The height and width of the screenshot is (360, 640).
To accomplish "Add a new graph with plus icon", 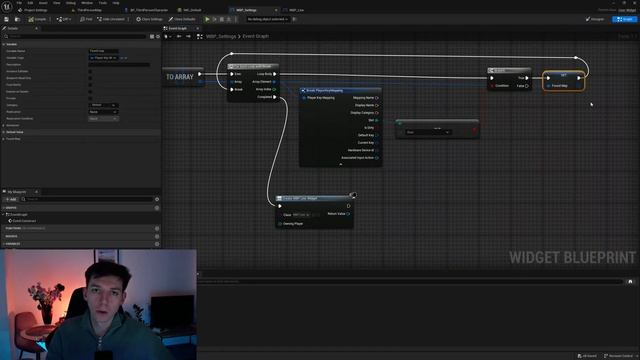I will click(157, 208).
